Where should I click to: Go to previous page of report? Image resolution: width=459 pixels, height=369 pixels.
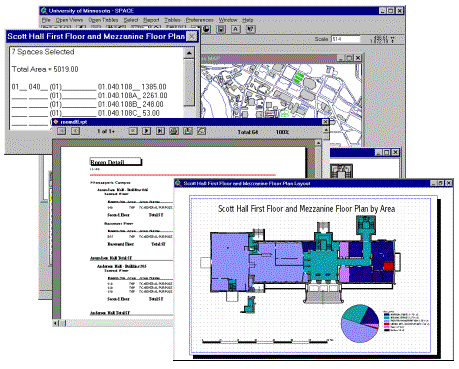(x=75, y=131)
